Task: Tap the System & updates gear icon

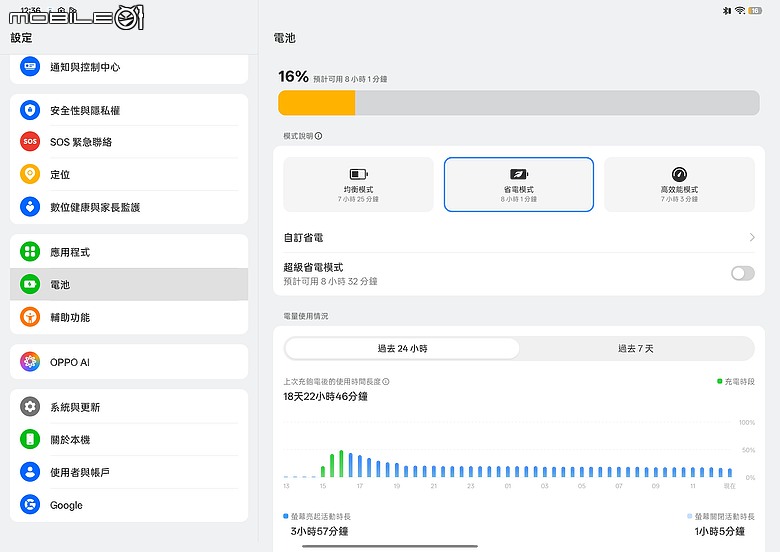Action: (x=30, y=407)
